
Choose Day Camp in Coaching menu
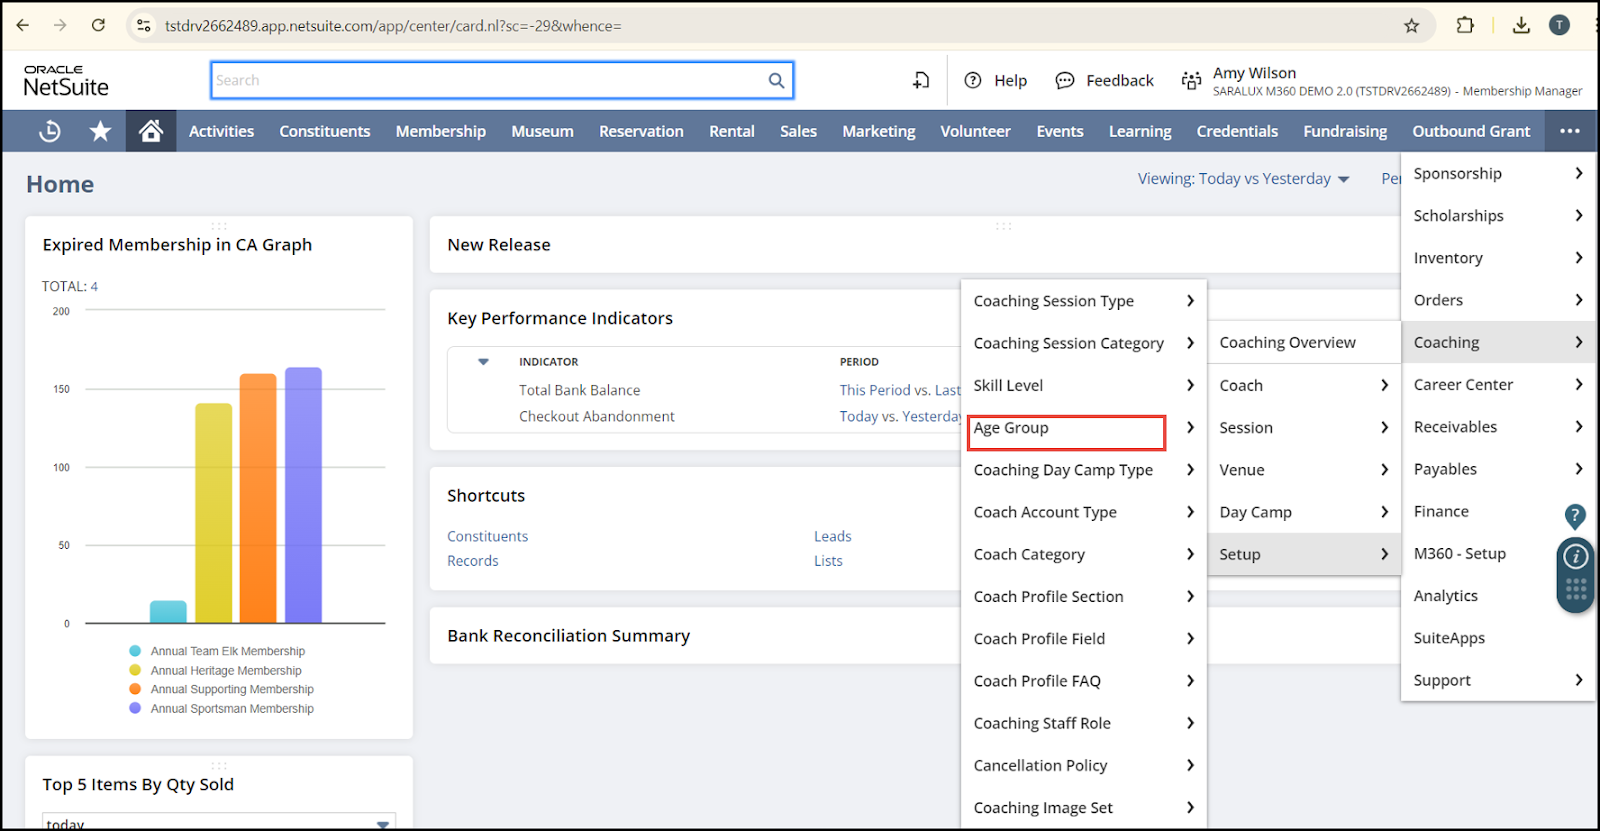(x=1255, y=512)
